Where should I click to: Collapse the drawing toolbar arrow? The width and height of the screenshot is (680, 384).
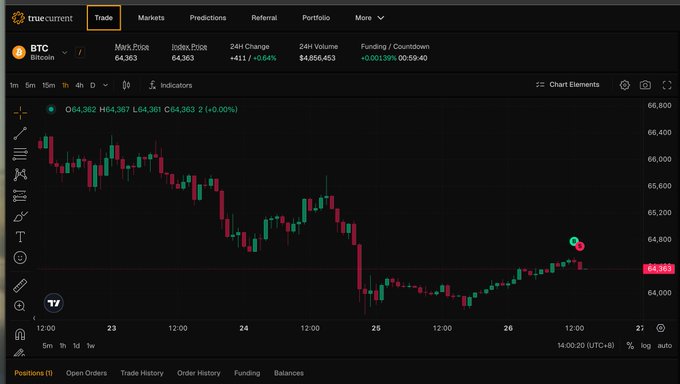(34, 318)
